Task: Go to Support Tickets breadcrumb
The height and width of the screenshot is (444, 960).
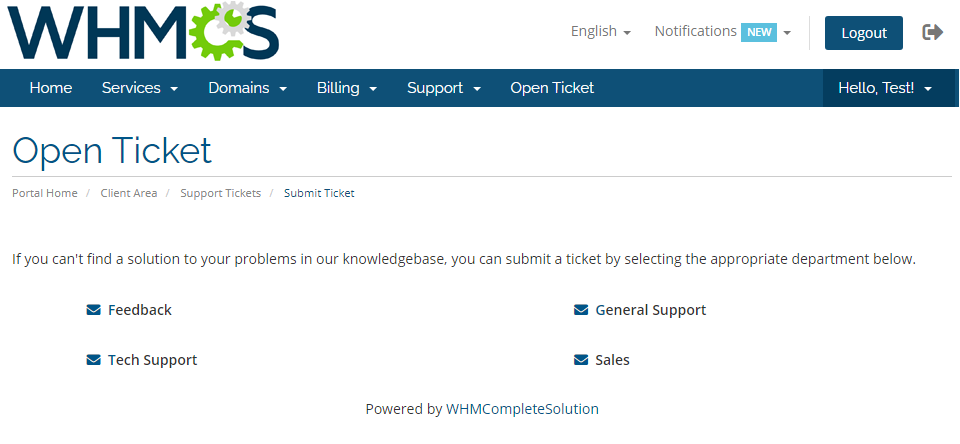Action: (x=220, y=194)
